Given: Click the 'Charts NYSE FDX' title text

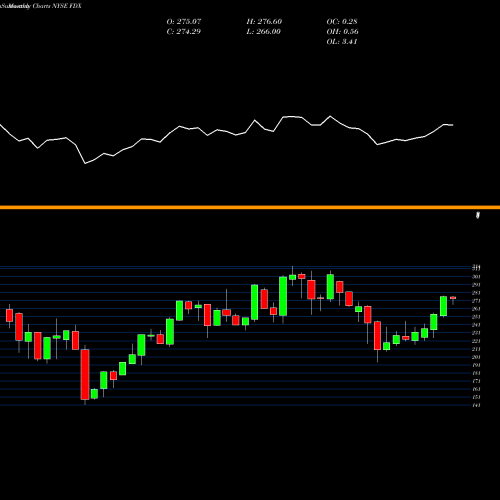Looking at the screenshot, I should point(57,6).
